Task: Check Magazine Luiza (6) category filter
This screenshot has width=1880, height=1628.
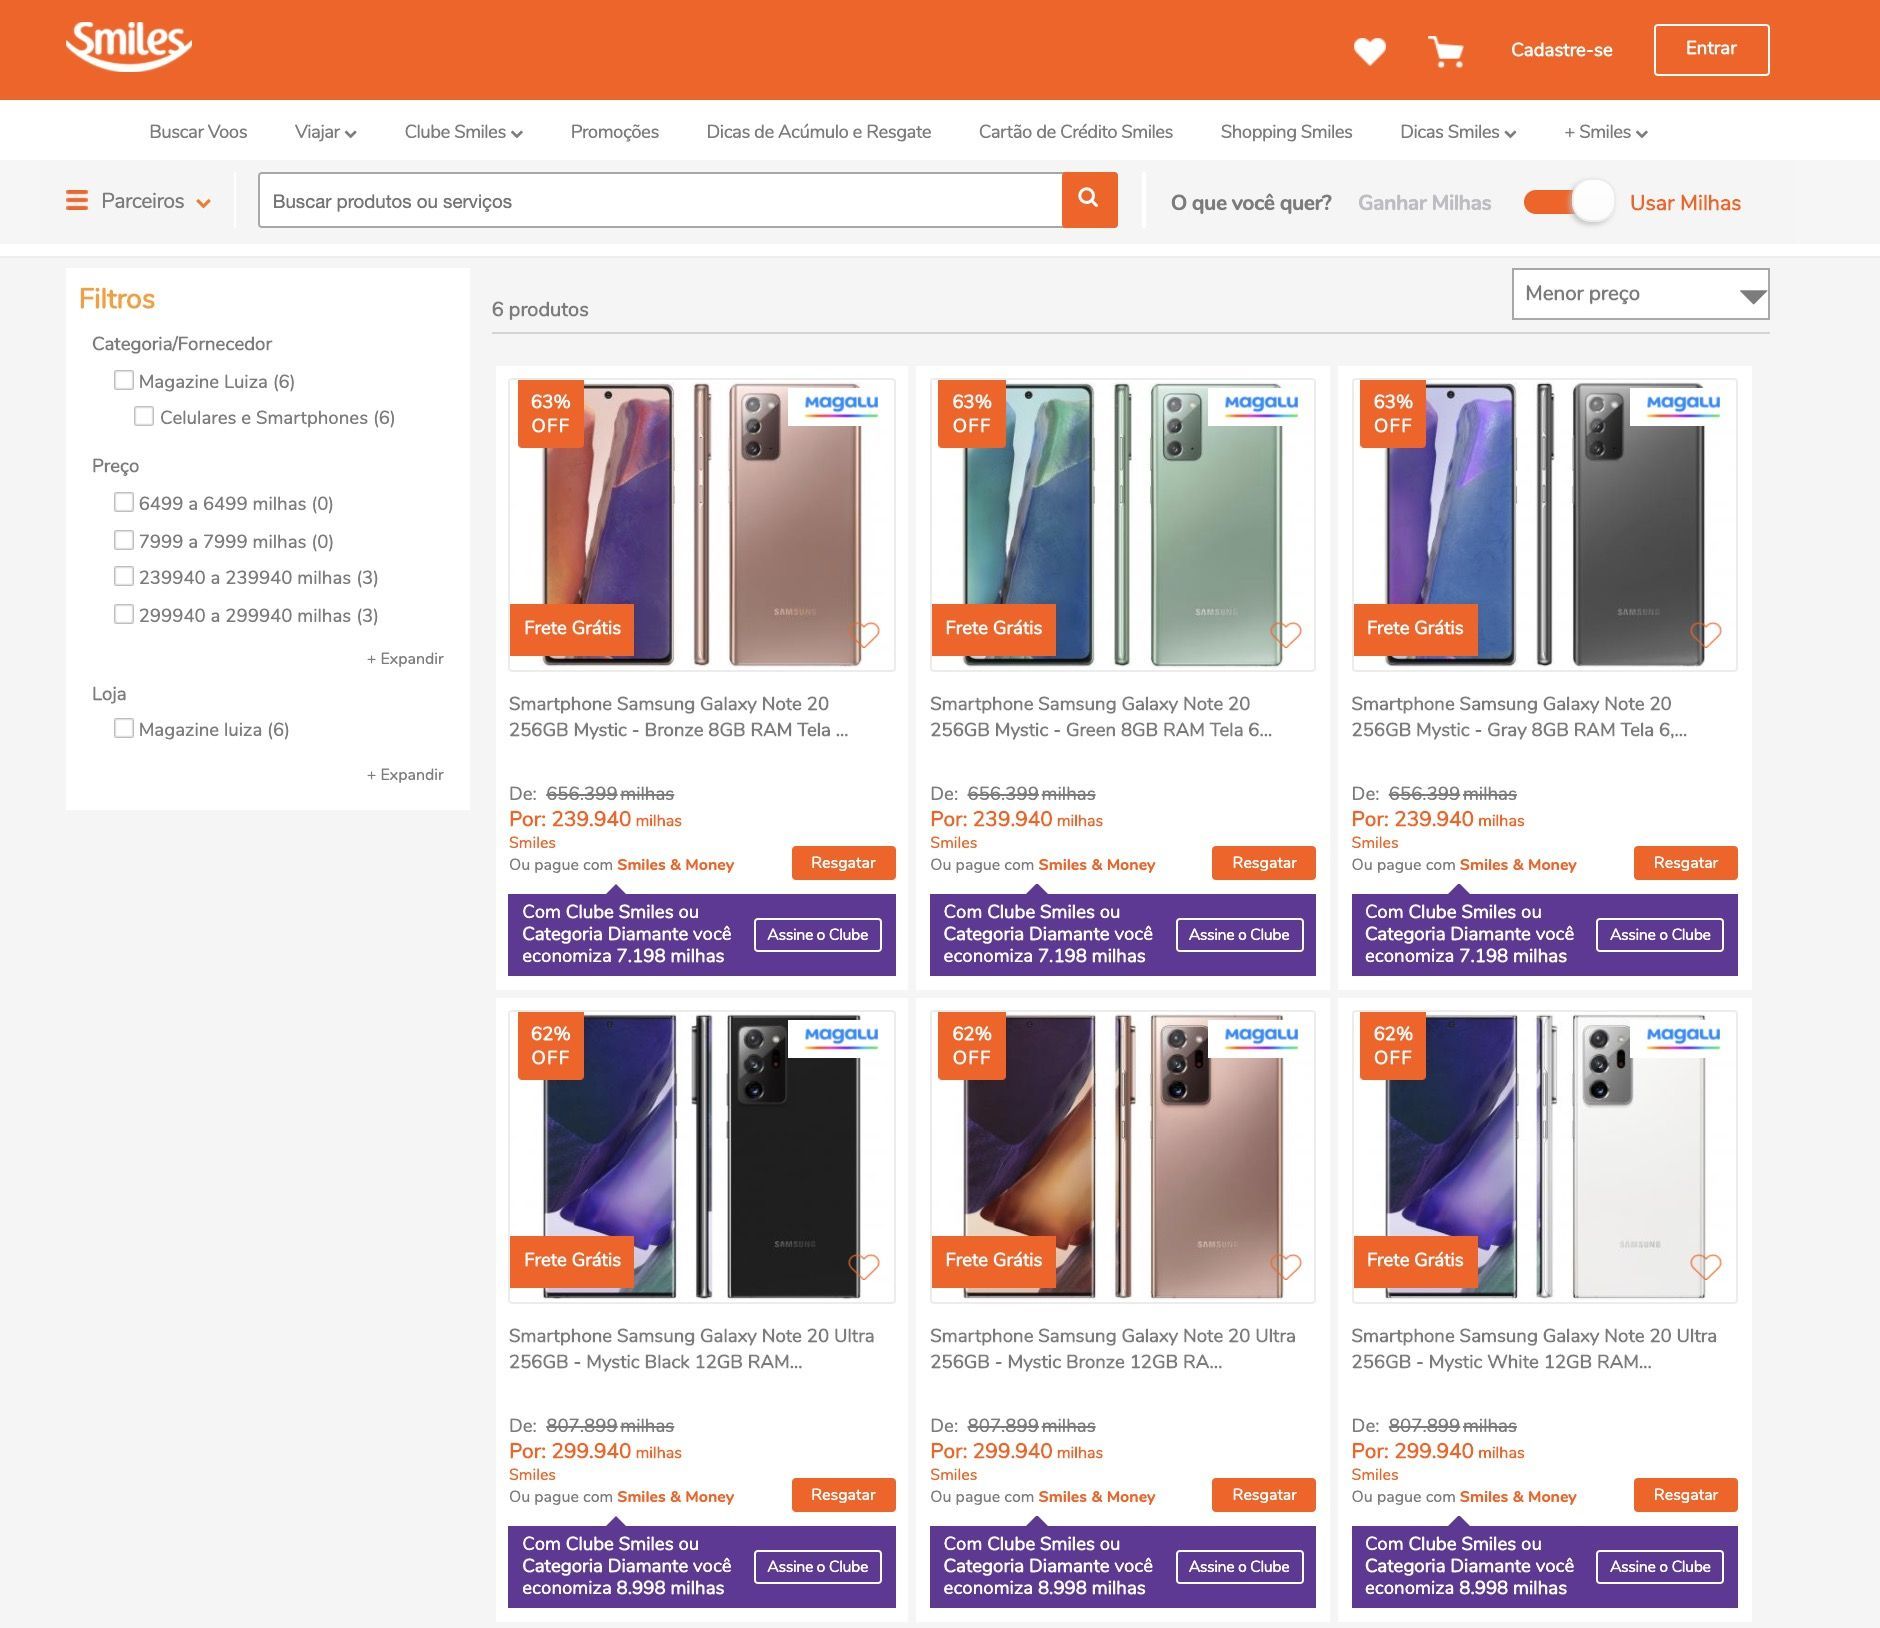Action: pyautogui.click(x=124, y=380)
